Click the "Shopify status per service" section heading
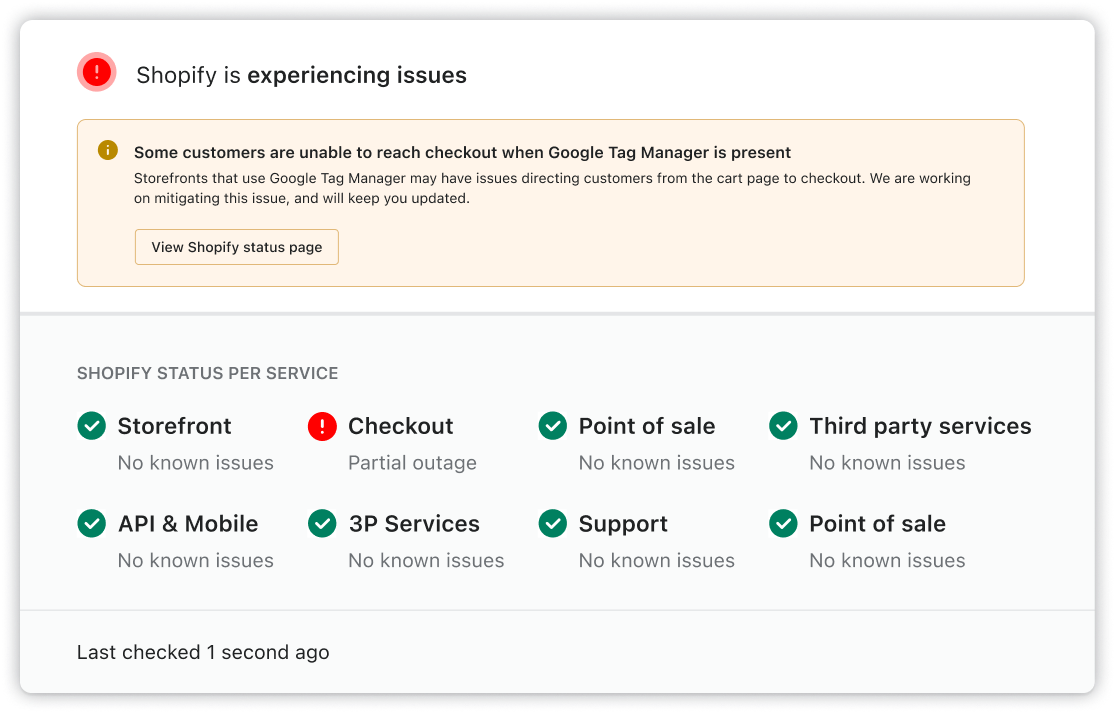The image size is (1115, 713). pyautogui.click(x=207, y=373)
